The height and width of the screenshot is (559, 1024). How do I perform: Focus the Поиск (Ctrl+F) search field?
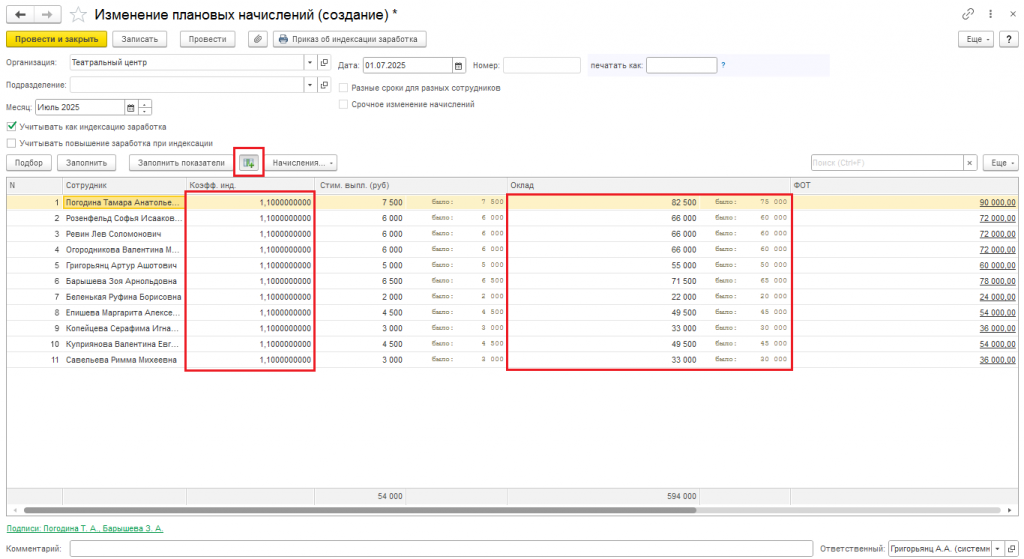point(887,163)
